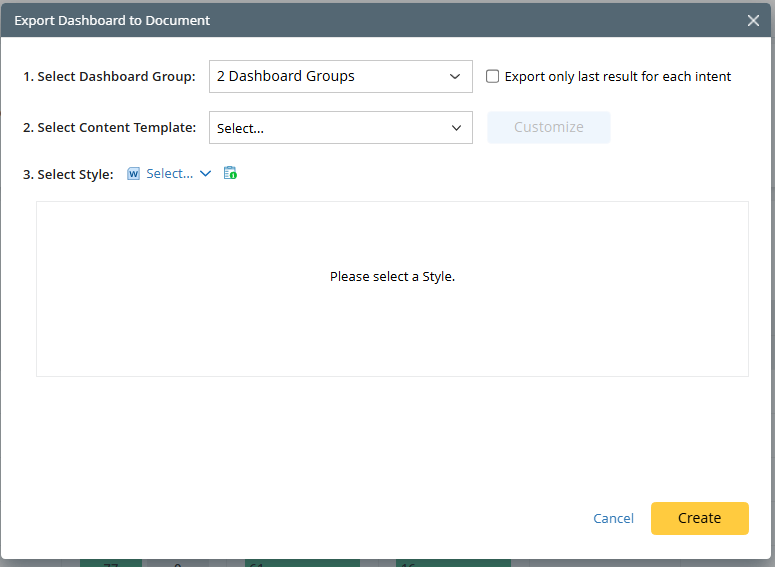
Task: Click the dialog title 'Export Dashboard to Document'
Action: 112,20
